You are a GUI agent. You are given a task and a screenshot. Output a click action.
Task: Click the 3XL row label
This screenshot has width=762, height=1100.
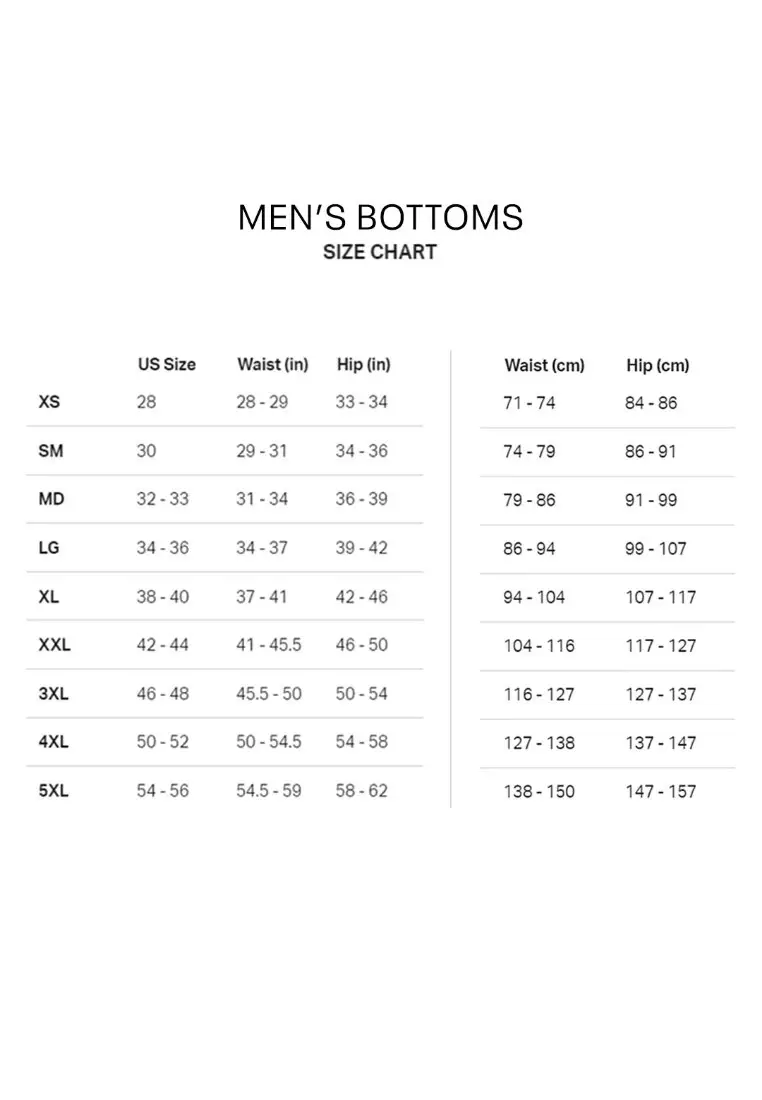[53, 693]
